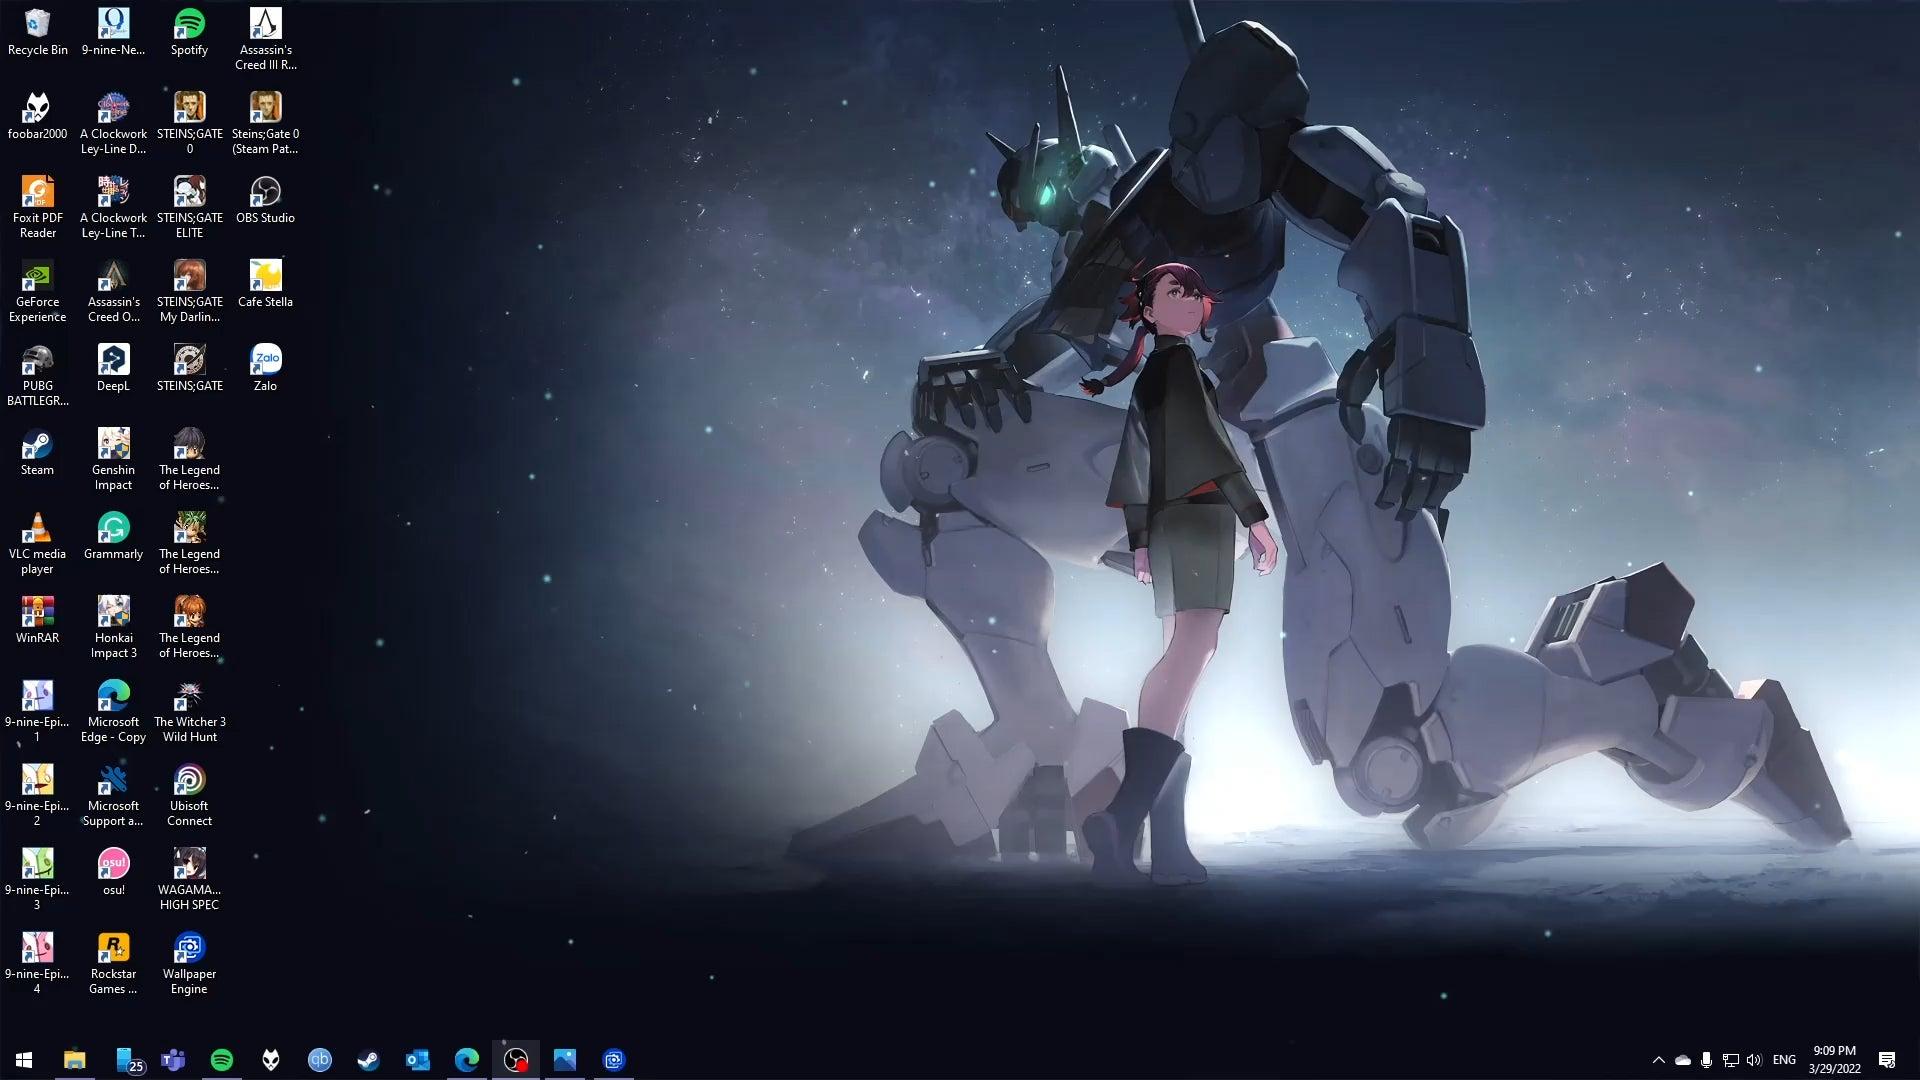Open Ubisoft Connect desktop shortcut

189,795
